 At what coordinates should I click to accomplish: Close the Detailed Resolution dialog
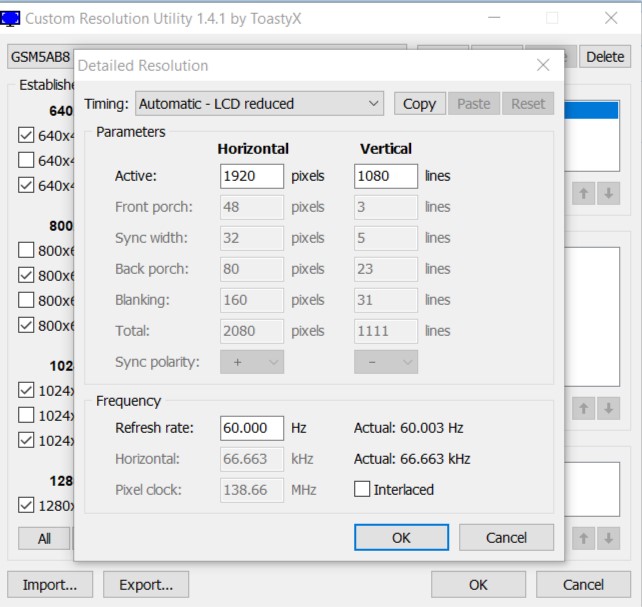coord(543,65)
